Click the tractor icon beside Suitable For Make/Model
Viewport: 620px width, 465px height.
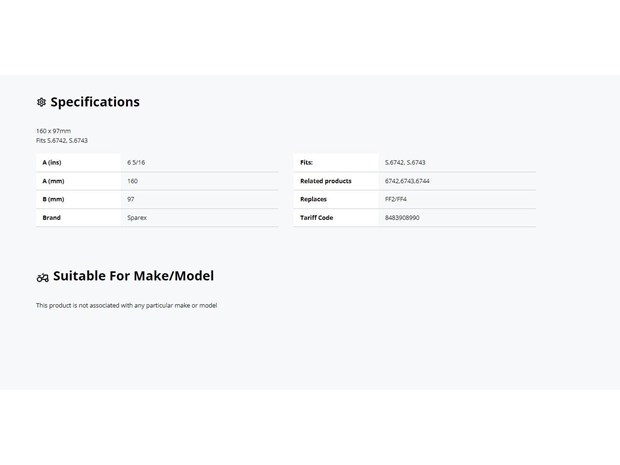pos(42,278)
